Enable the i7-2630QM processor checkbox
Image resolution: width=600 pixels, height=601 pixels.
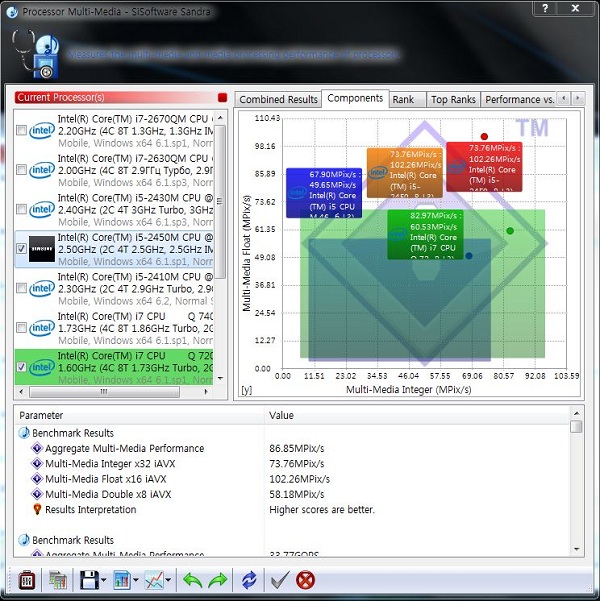21,169
